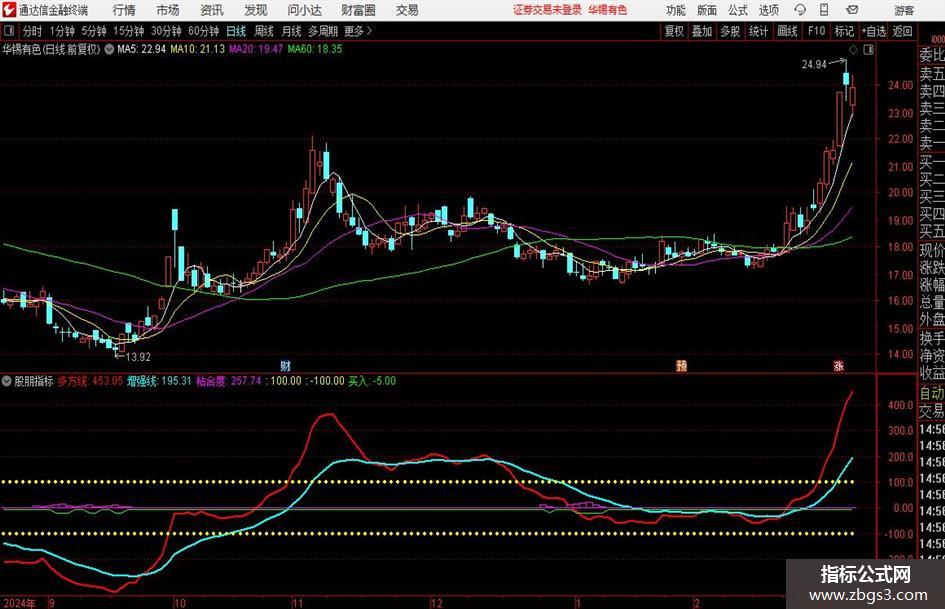945x609 pixels.
Task: Click the 叠加 overlay button
Action: [702, 31]
